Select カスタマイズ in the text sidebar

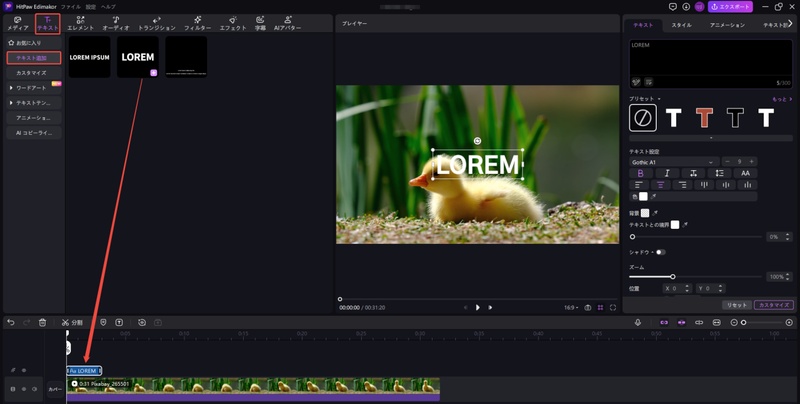(34, 73)
